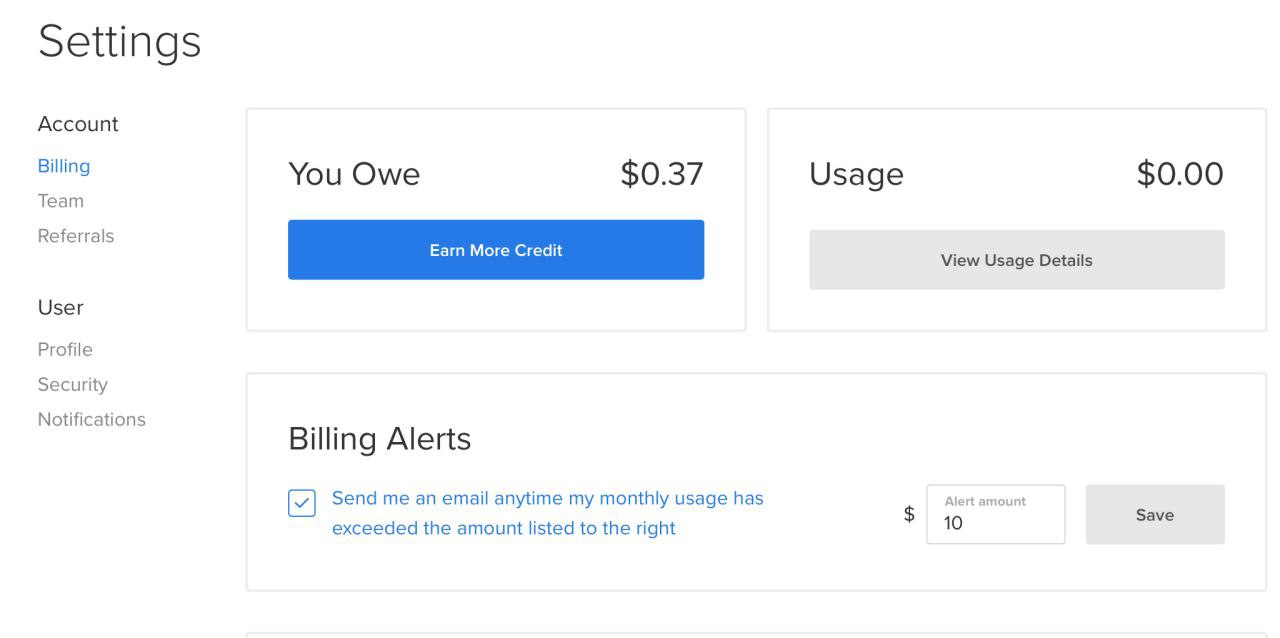This screenshot has width=1280, height=638.
Task: Click the billing alert email description text
Action: pos(547,513)
